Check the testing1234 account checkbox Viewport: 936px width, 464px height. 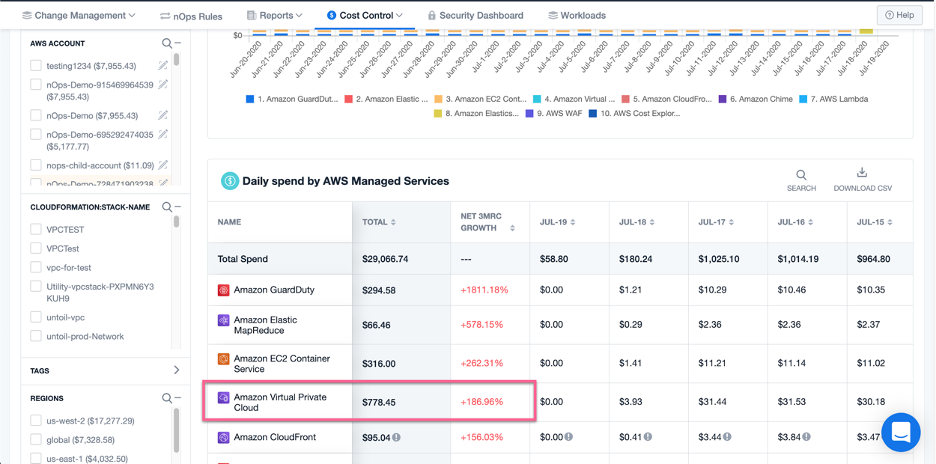[x=36, y=66]
